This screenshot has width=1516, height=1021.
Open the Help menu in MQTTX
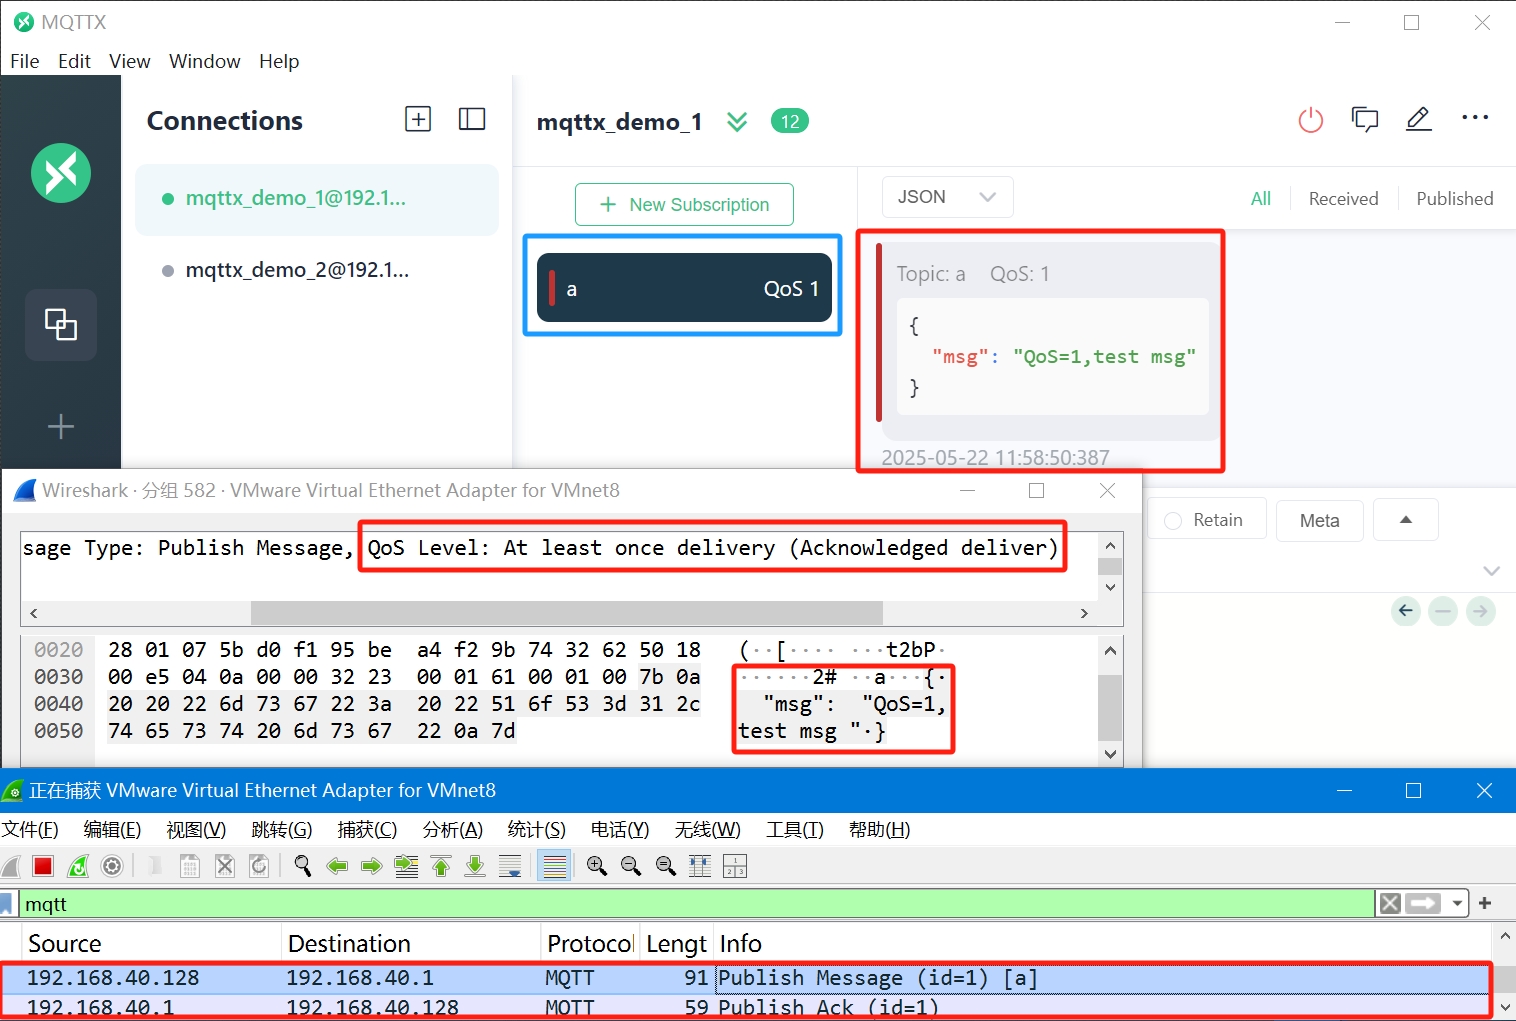(x=279, y=61)
